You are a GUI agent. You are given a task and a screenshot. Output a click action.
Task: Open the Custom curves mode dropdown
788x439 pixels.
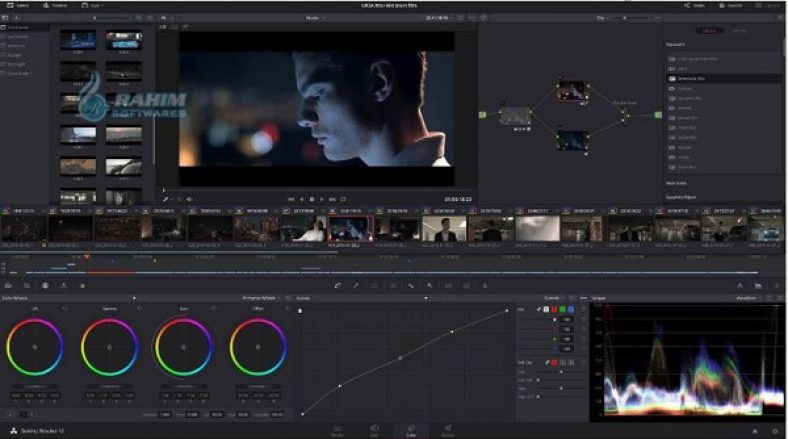(x=554, y=298)
